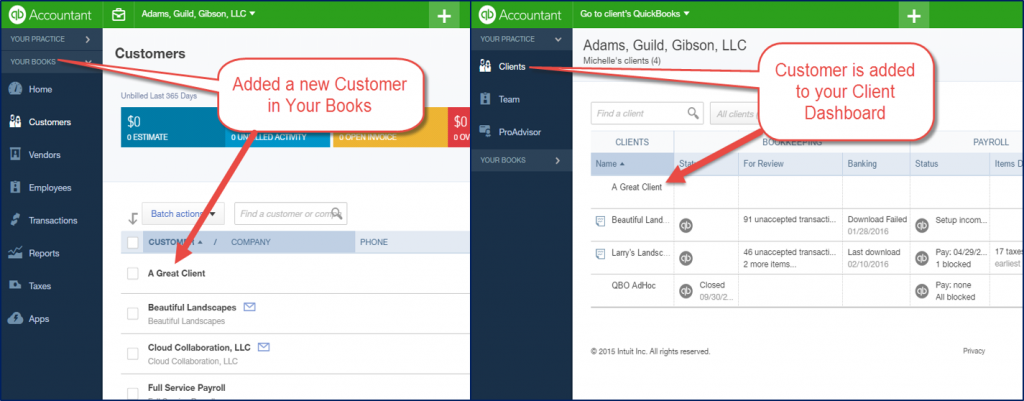1024x401 pixels.
Task: Click bookkeeping QB status icon for QBO AdHoc
Action: click(686, 291)
